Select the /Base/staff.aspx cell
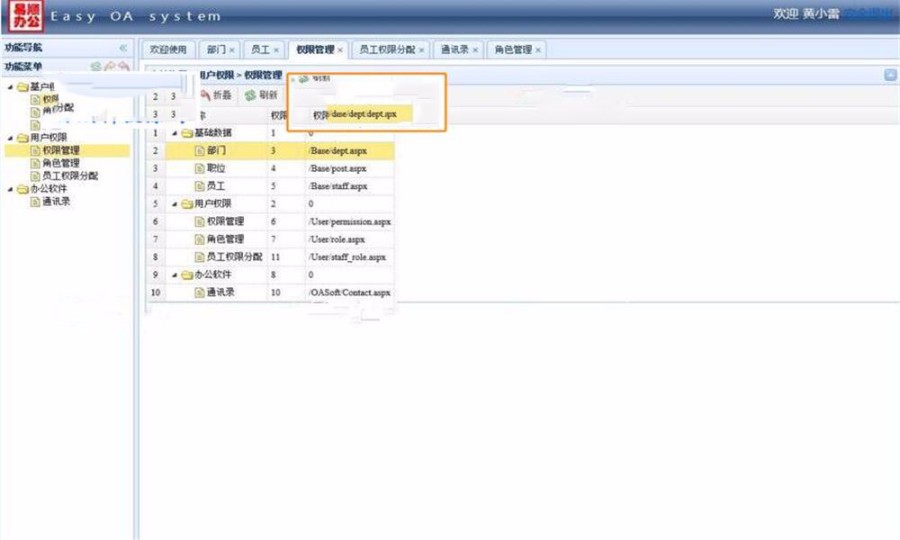This screenshot has height=540, width=900. click(350, 187)
